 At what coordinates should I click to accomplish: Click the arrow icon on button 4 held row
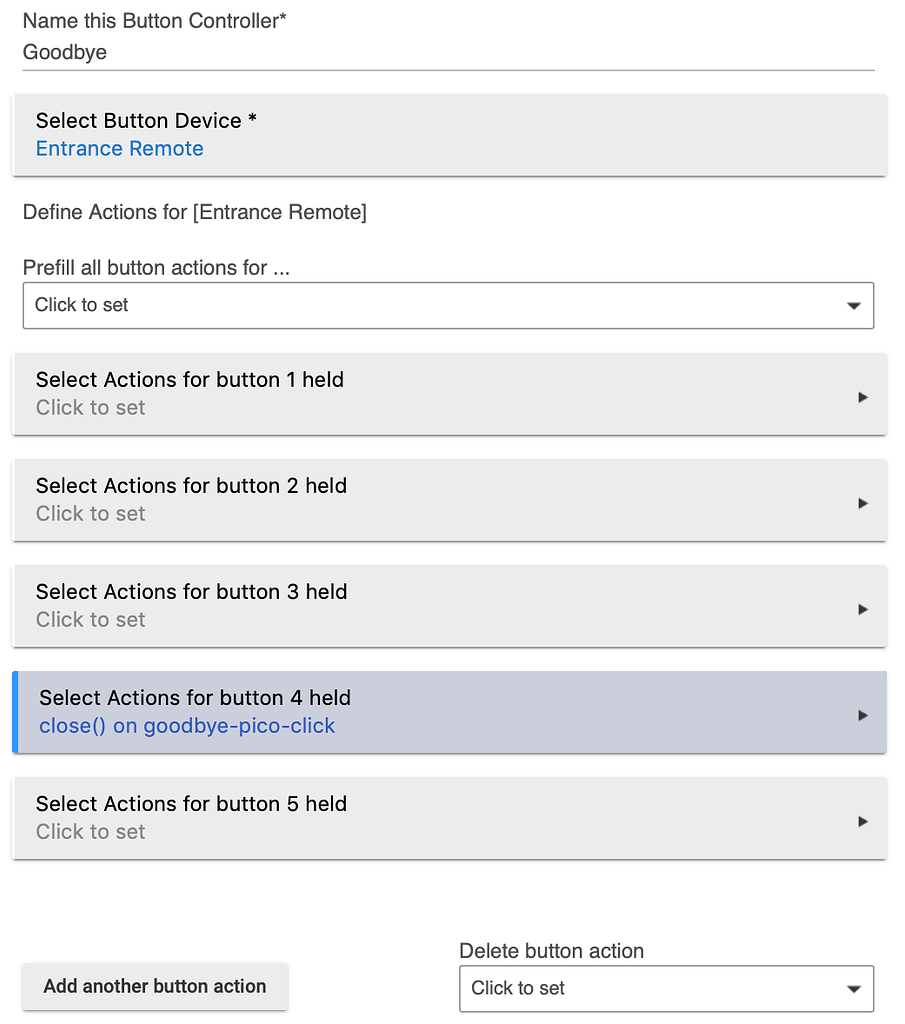(x=862, y=715)
